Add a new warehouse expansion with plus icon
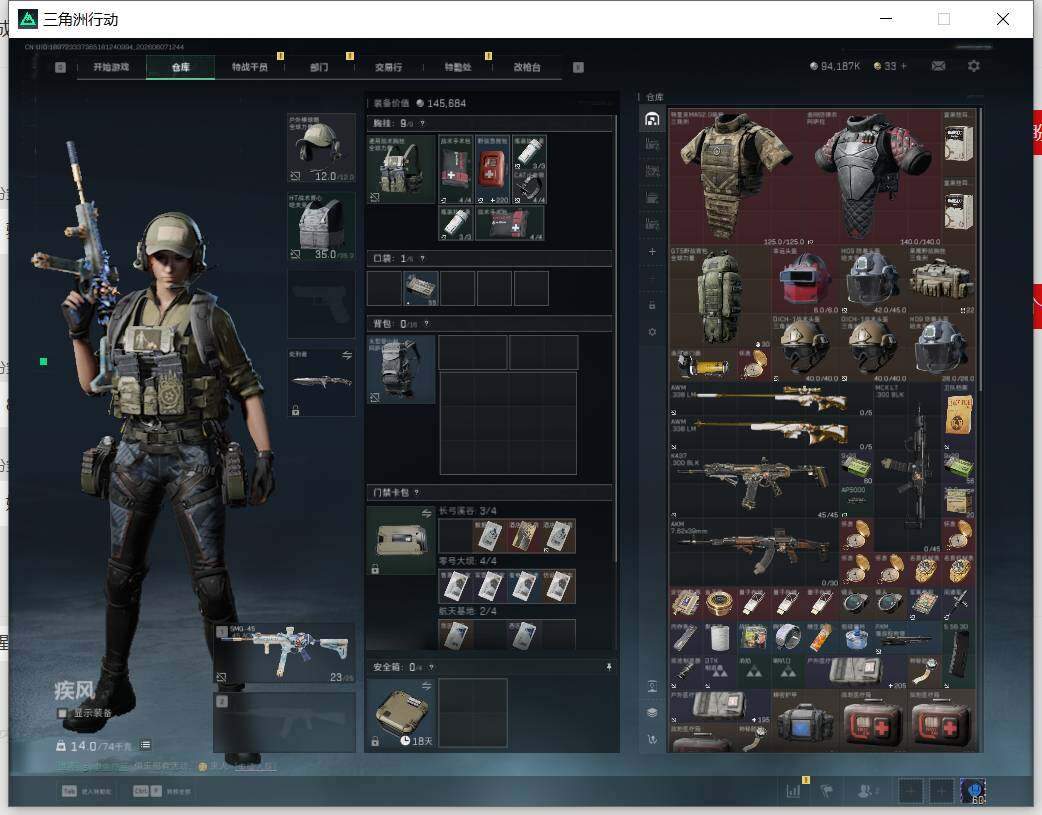 652,251
